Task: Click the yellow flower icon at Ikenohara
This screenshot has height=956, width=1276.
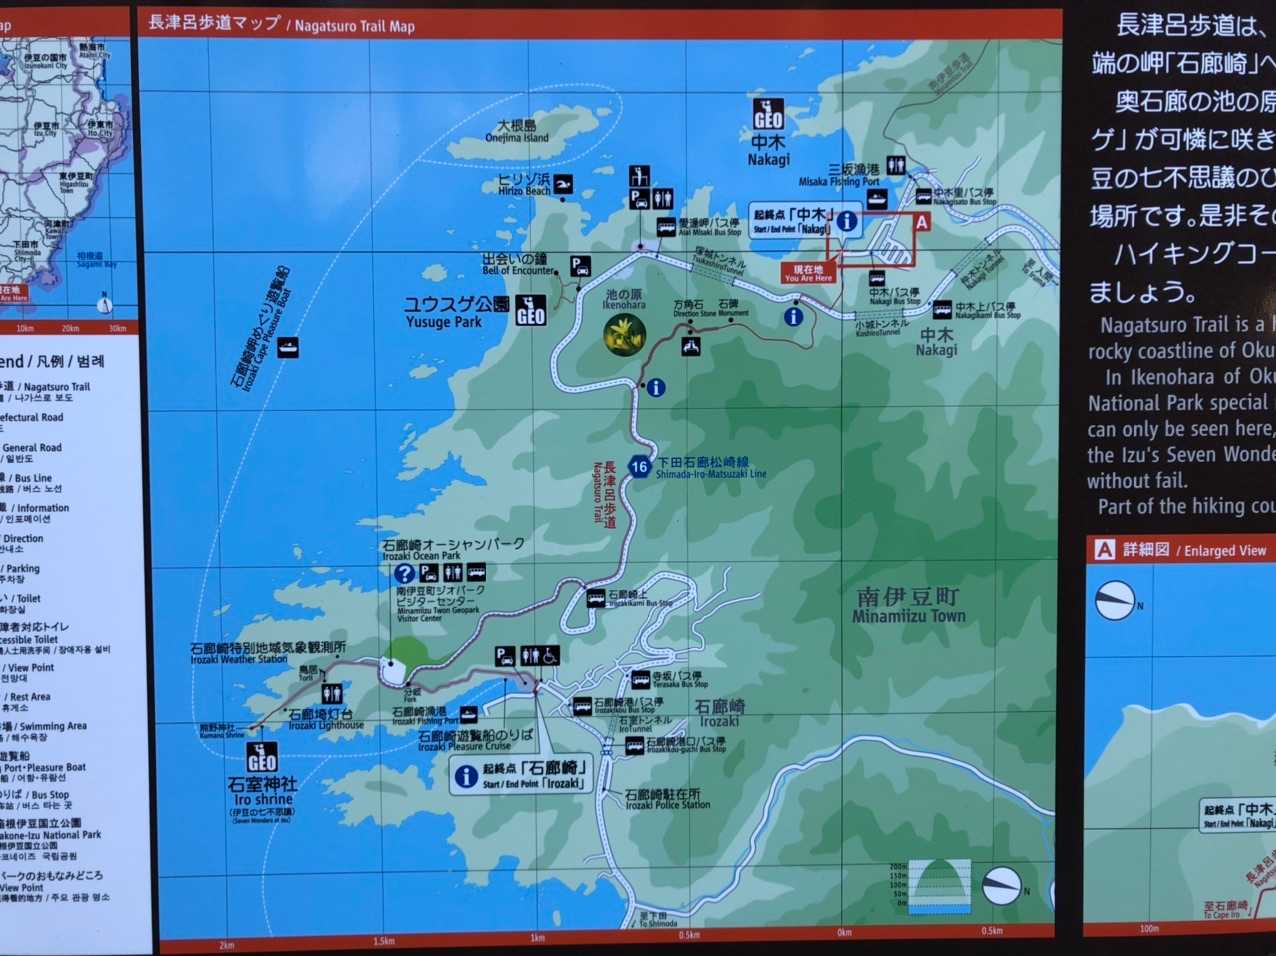Action: 625,334
